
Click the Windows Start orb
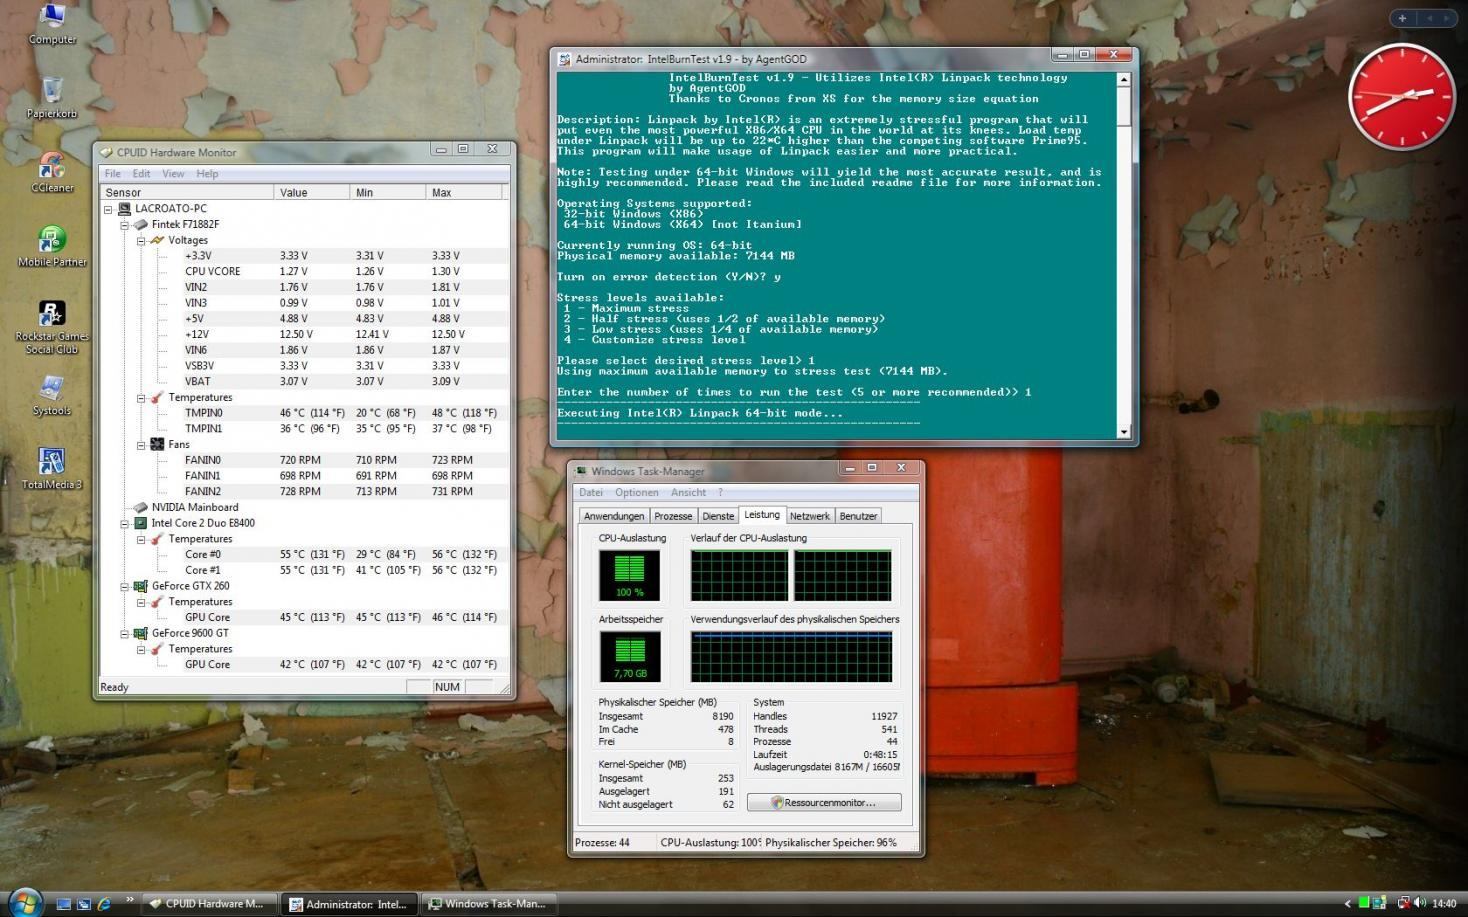[24, 902]
